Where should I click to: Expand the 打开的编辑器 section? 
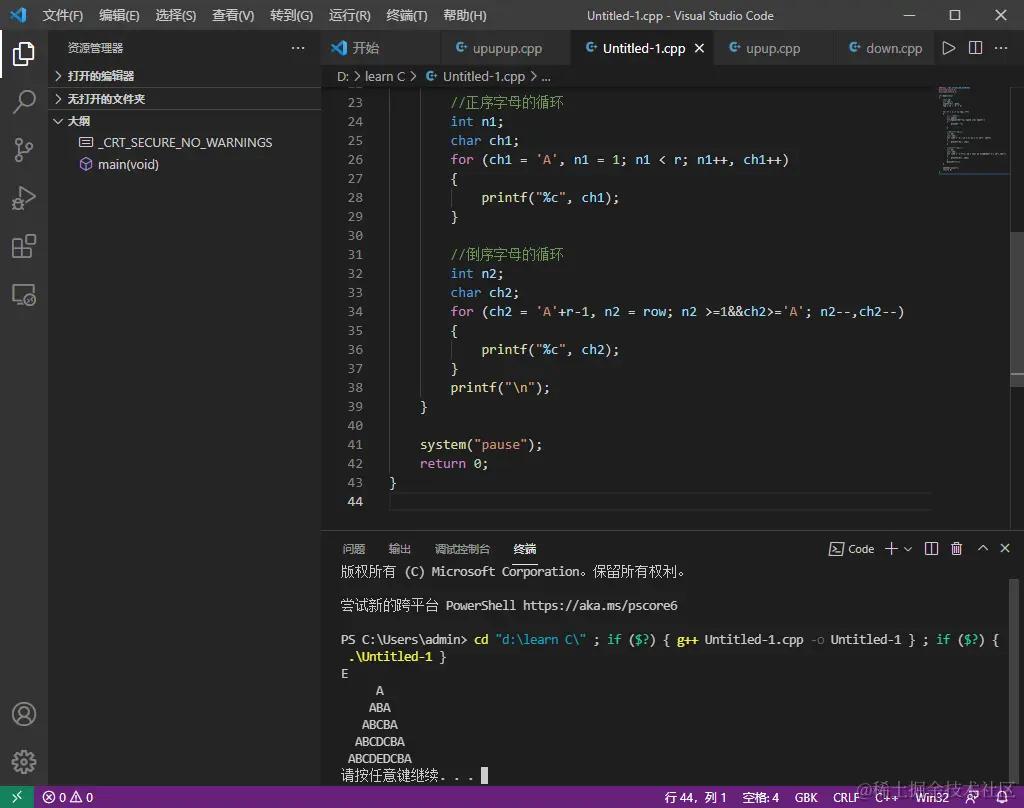coord(100,76)
